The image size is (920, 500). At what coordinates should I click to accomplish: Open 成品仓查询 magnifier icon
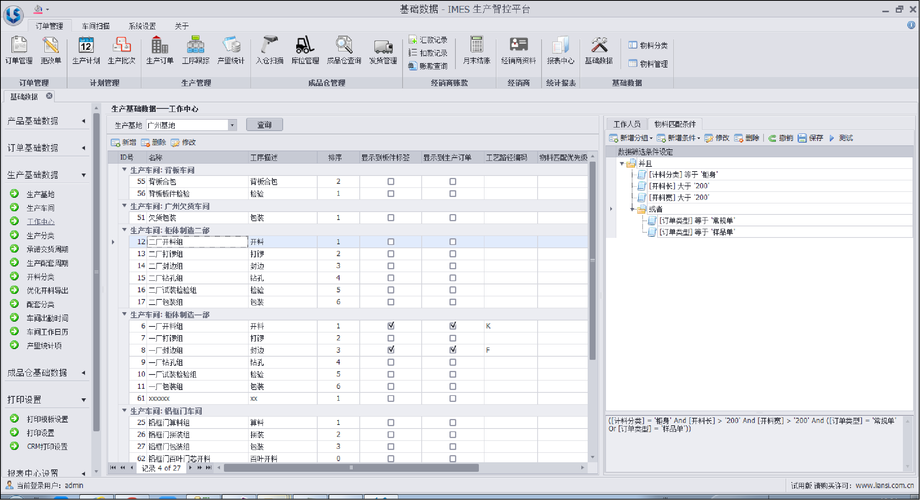344,50
